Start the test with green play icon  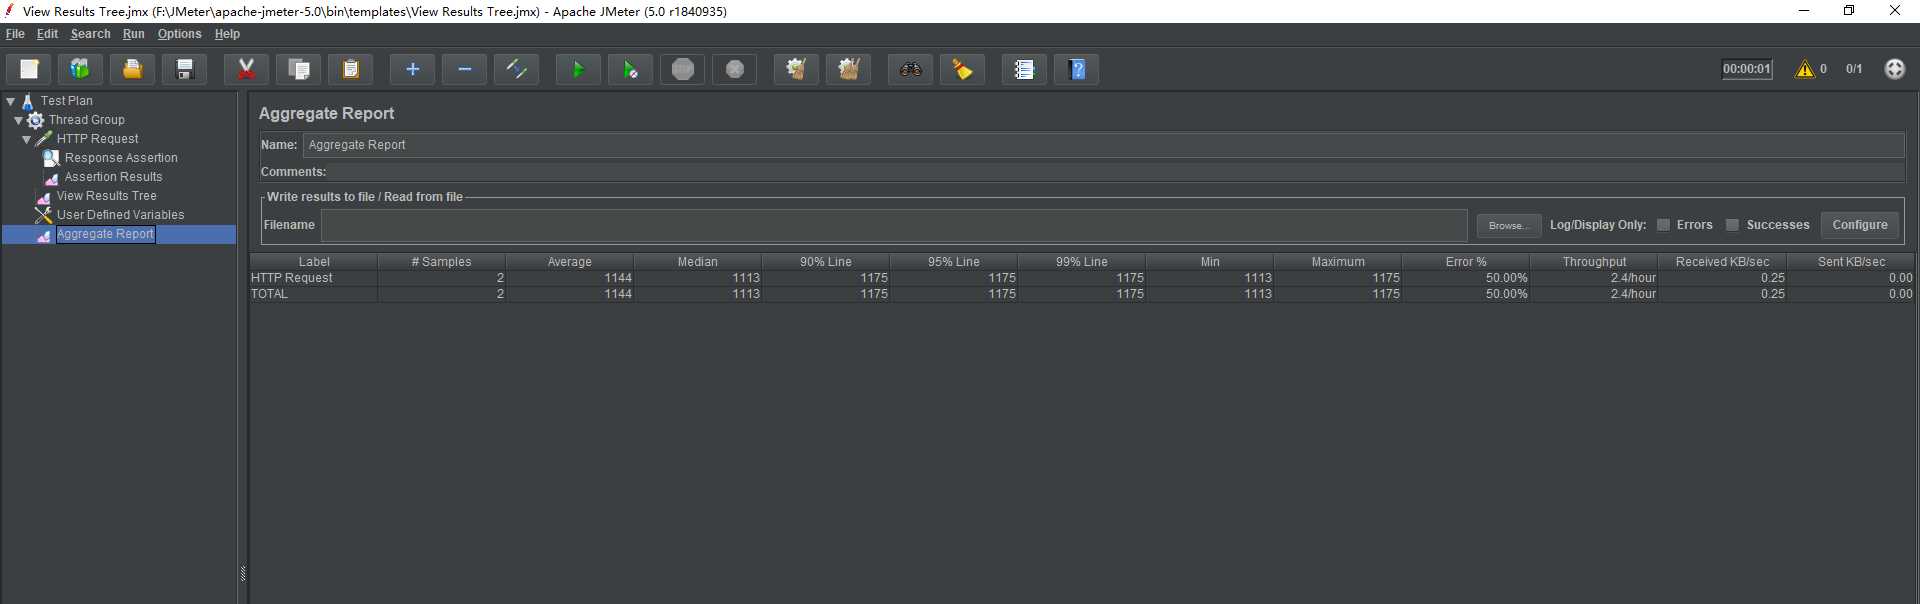pos(578,69)
